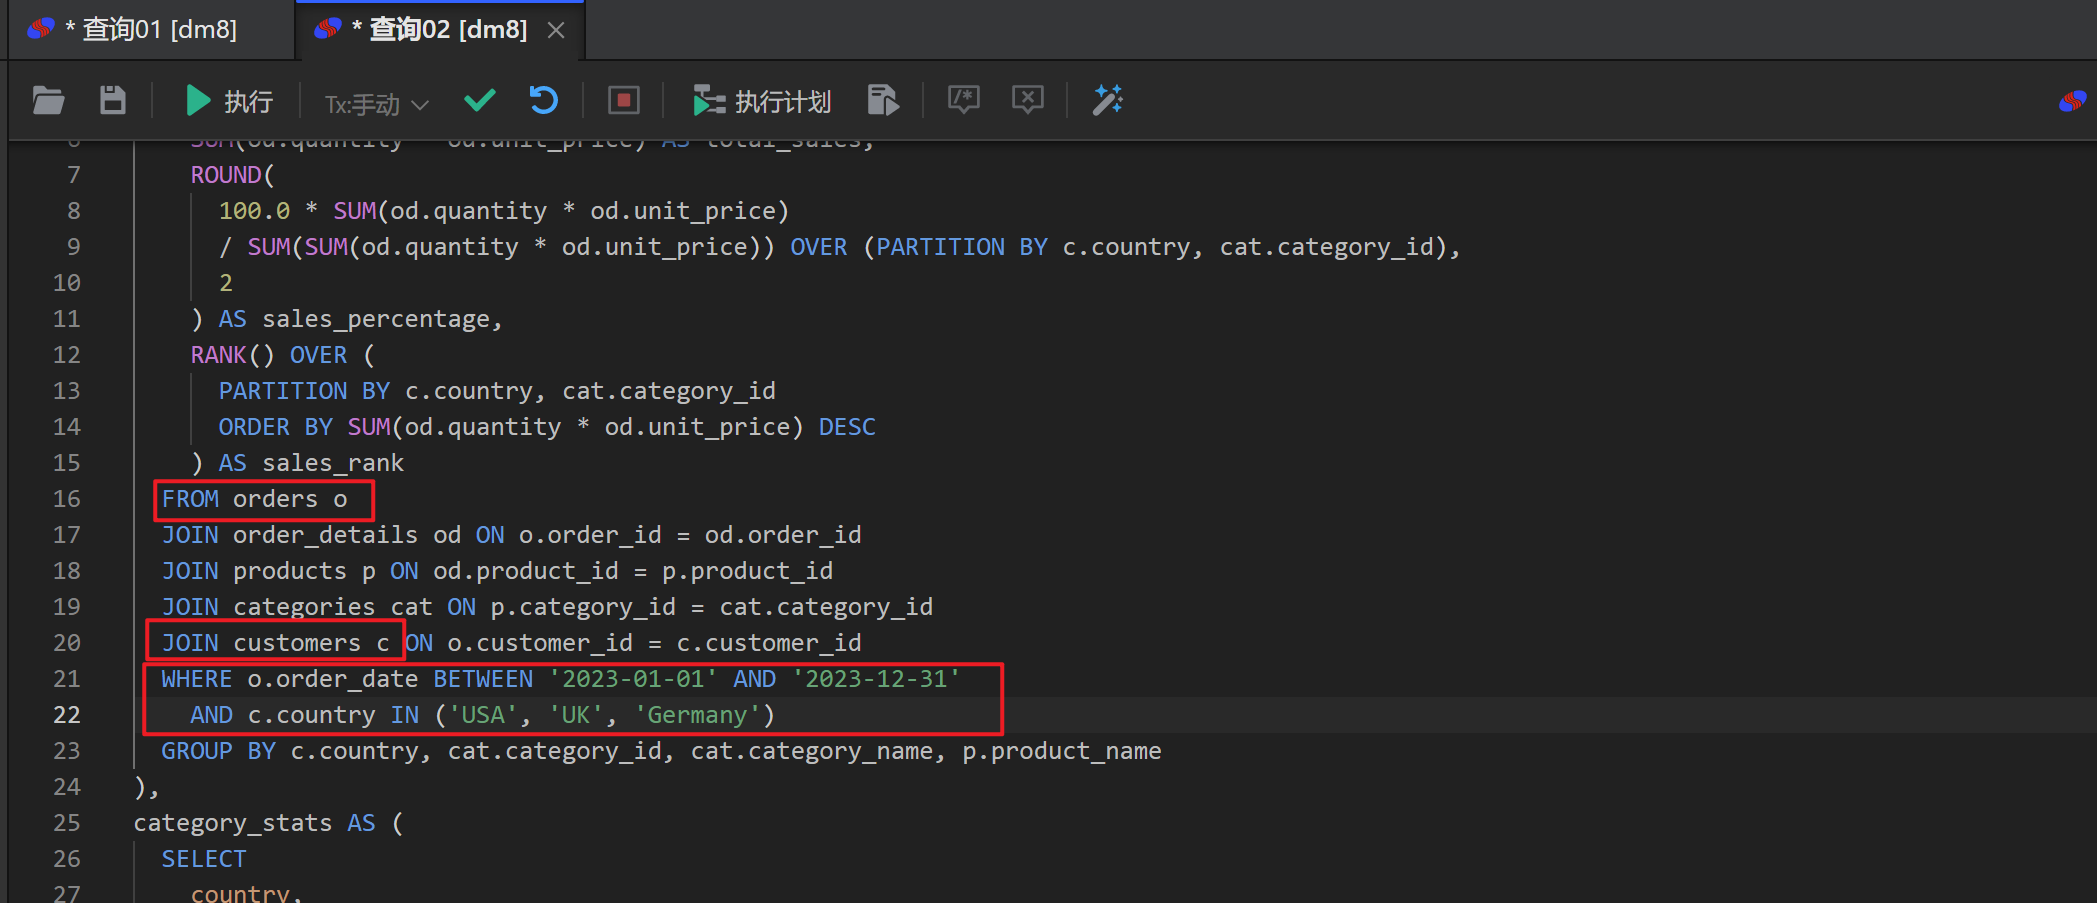Close the 查询02 tab
The image size is (2097, 903).
pos(556,29)
